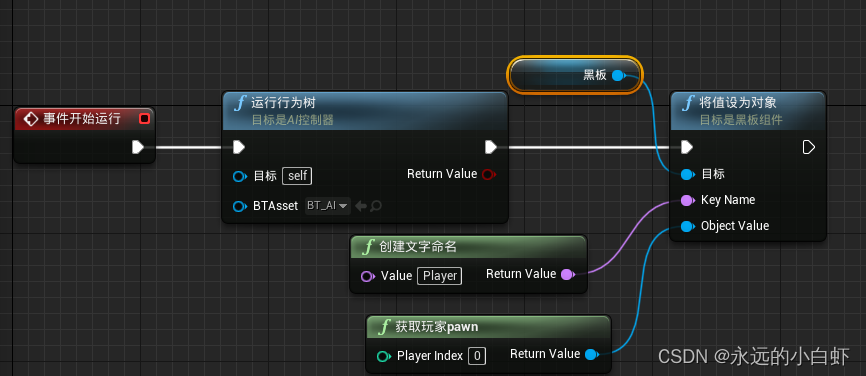Click the exec input pin of 将值设为对象

click(x=687, y=147)
